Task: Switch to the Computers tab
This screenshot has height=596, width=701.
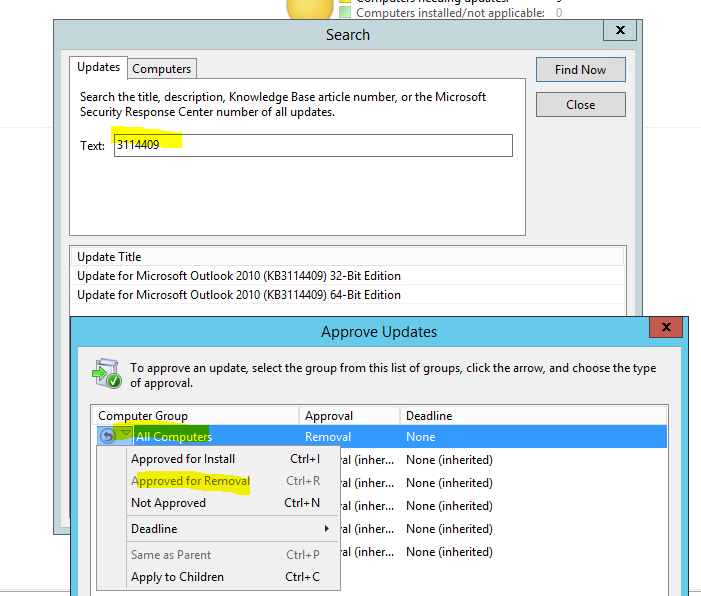Action: tap(161, 69)
